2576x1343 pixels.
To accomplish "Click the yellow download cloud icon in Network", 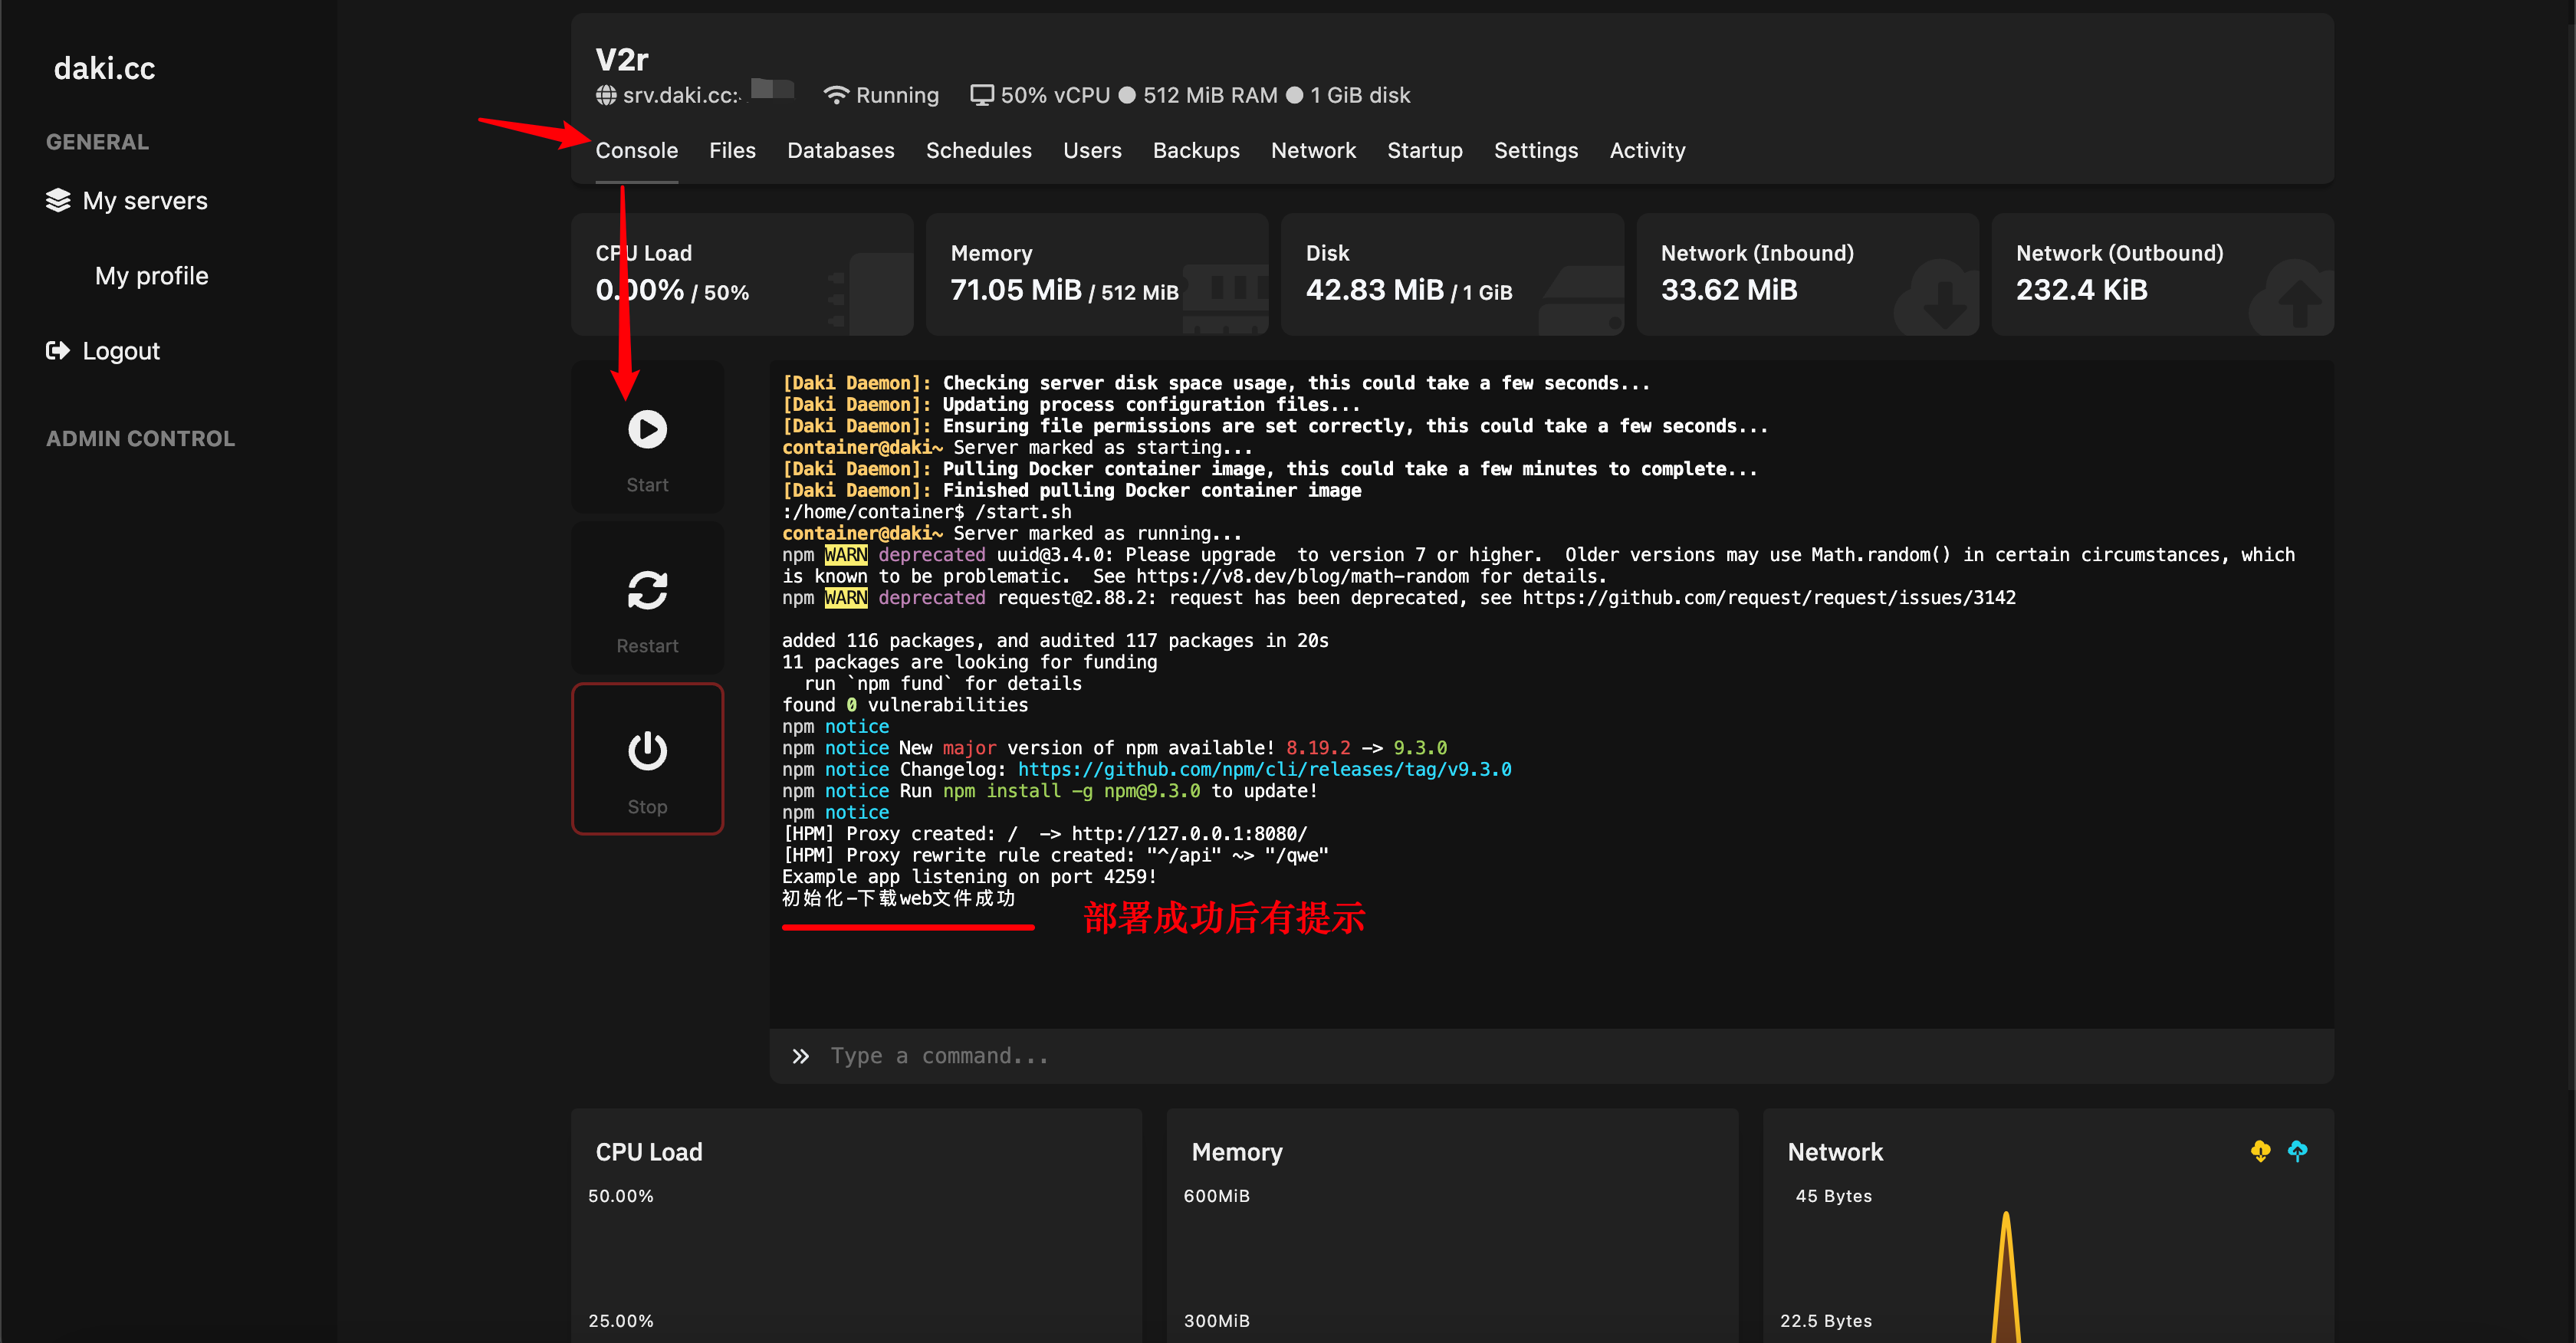I will click(2260, 1151).
